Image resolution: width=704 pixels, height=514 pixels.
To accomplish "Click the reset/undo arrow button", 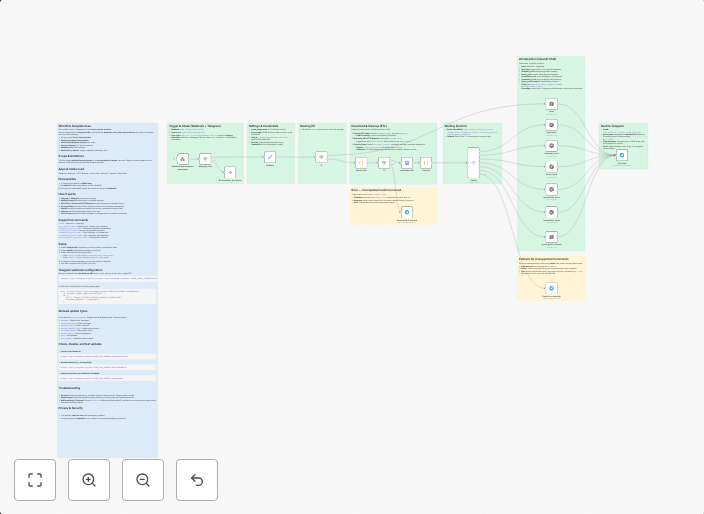I will pos(197,480).
